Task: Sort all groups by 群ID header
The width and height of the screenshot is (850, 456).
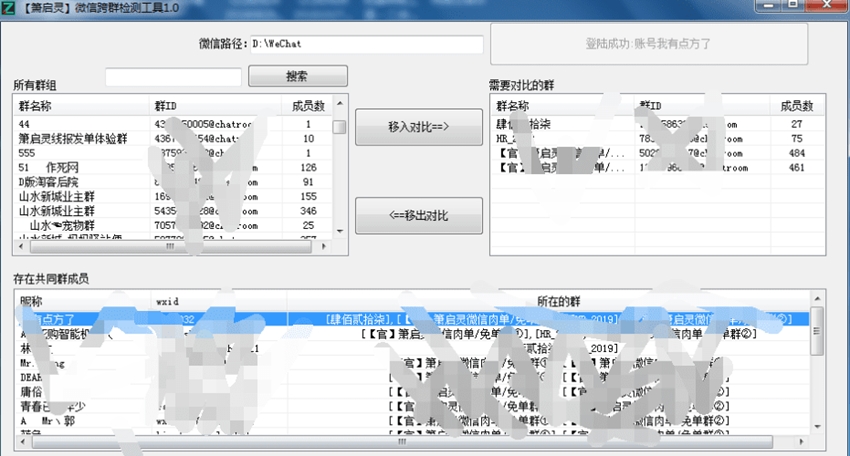Action: pyautogui.click(x=215, y=106)
